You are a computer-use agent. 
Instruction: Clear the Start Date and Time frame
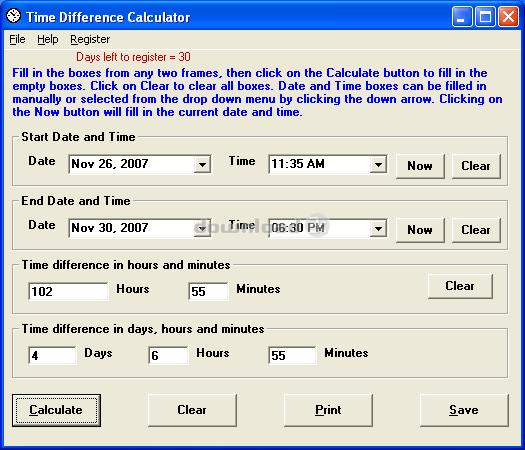pyautogui.click(x=476, y=166)
